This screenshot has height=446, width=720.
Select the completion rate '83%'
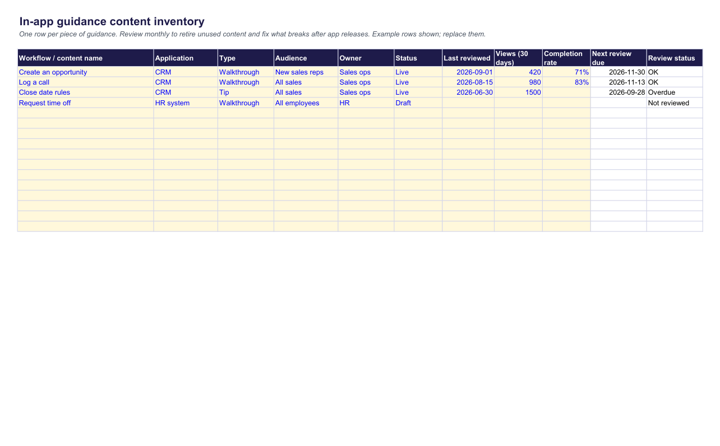click(566, 82)
